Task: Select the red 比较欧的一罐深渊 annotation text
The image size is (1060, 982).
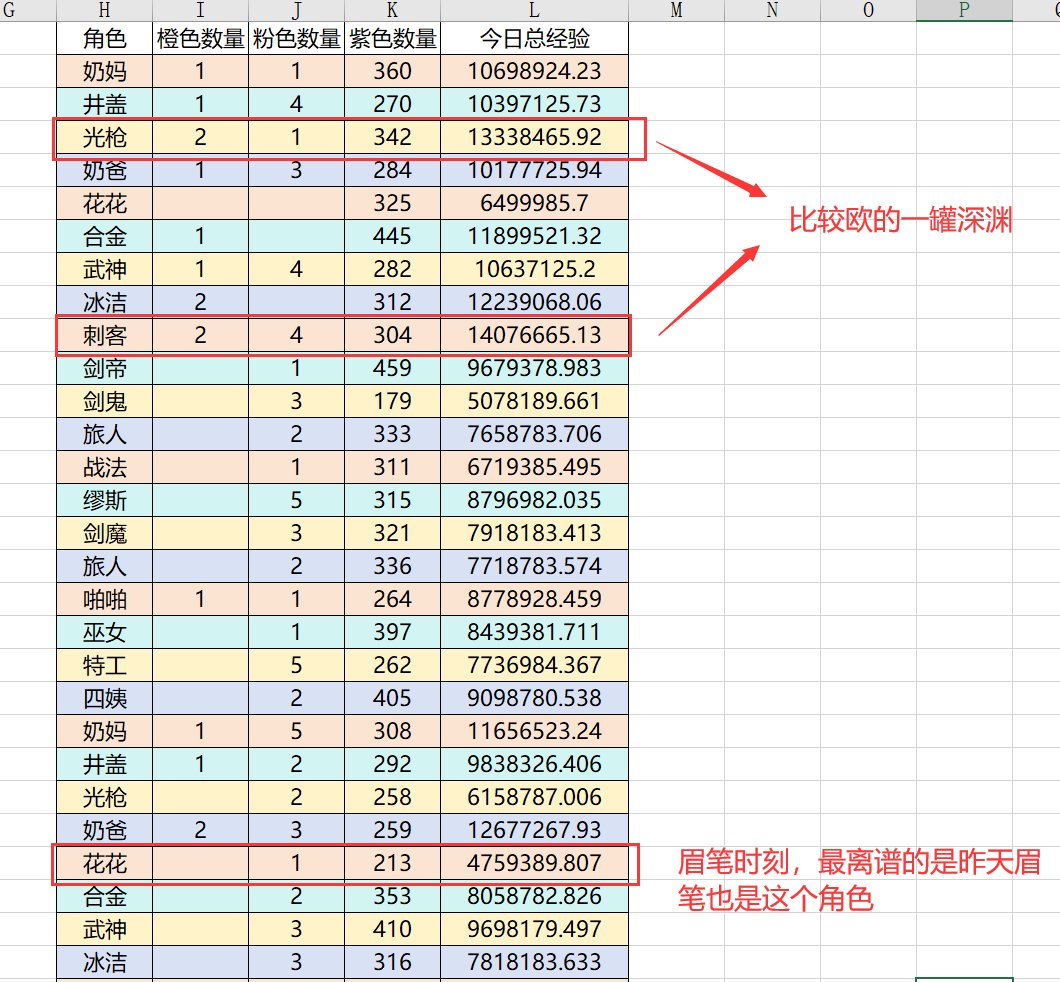Action: point(900,221)
